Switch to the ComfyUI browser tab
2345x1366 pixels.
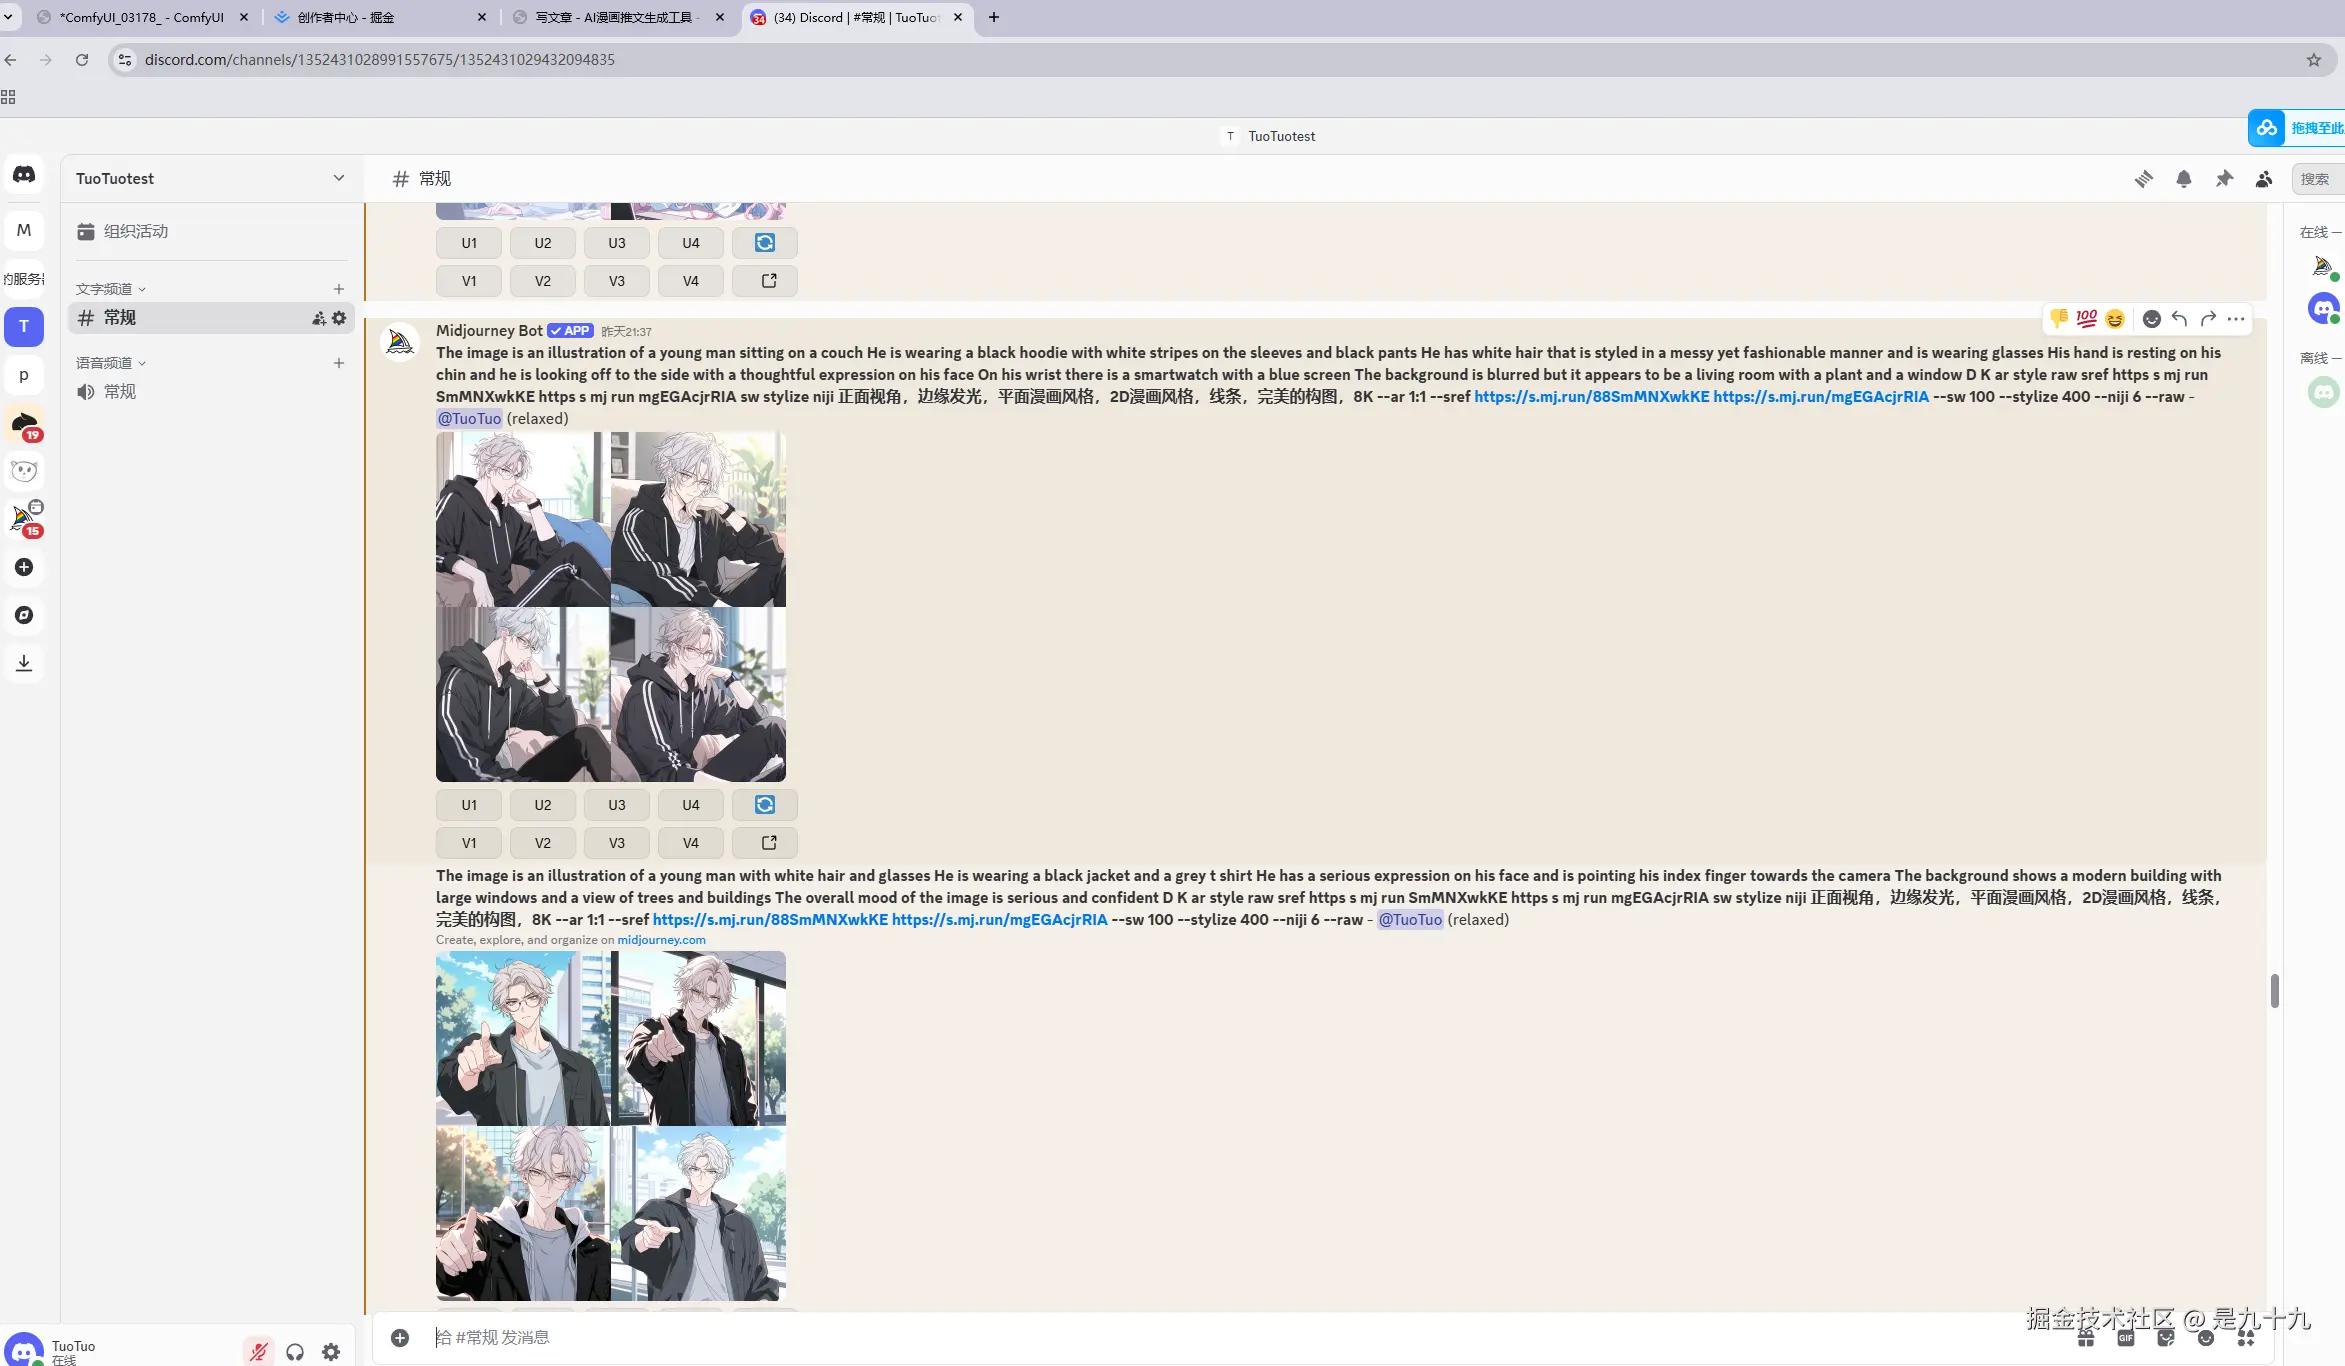tap(141, 17)
